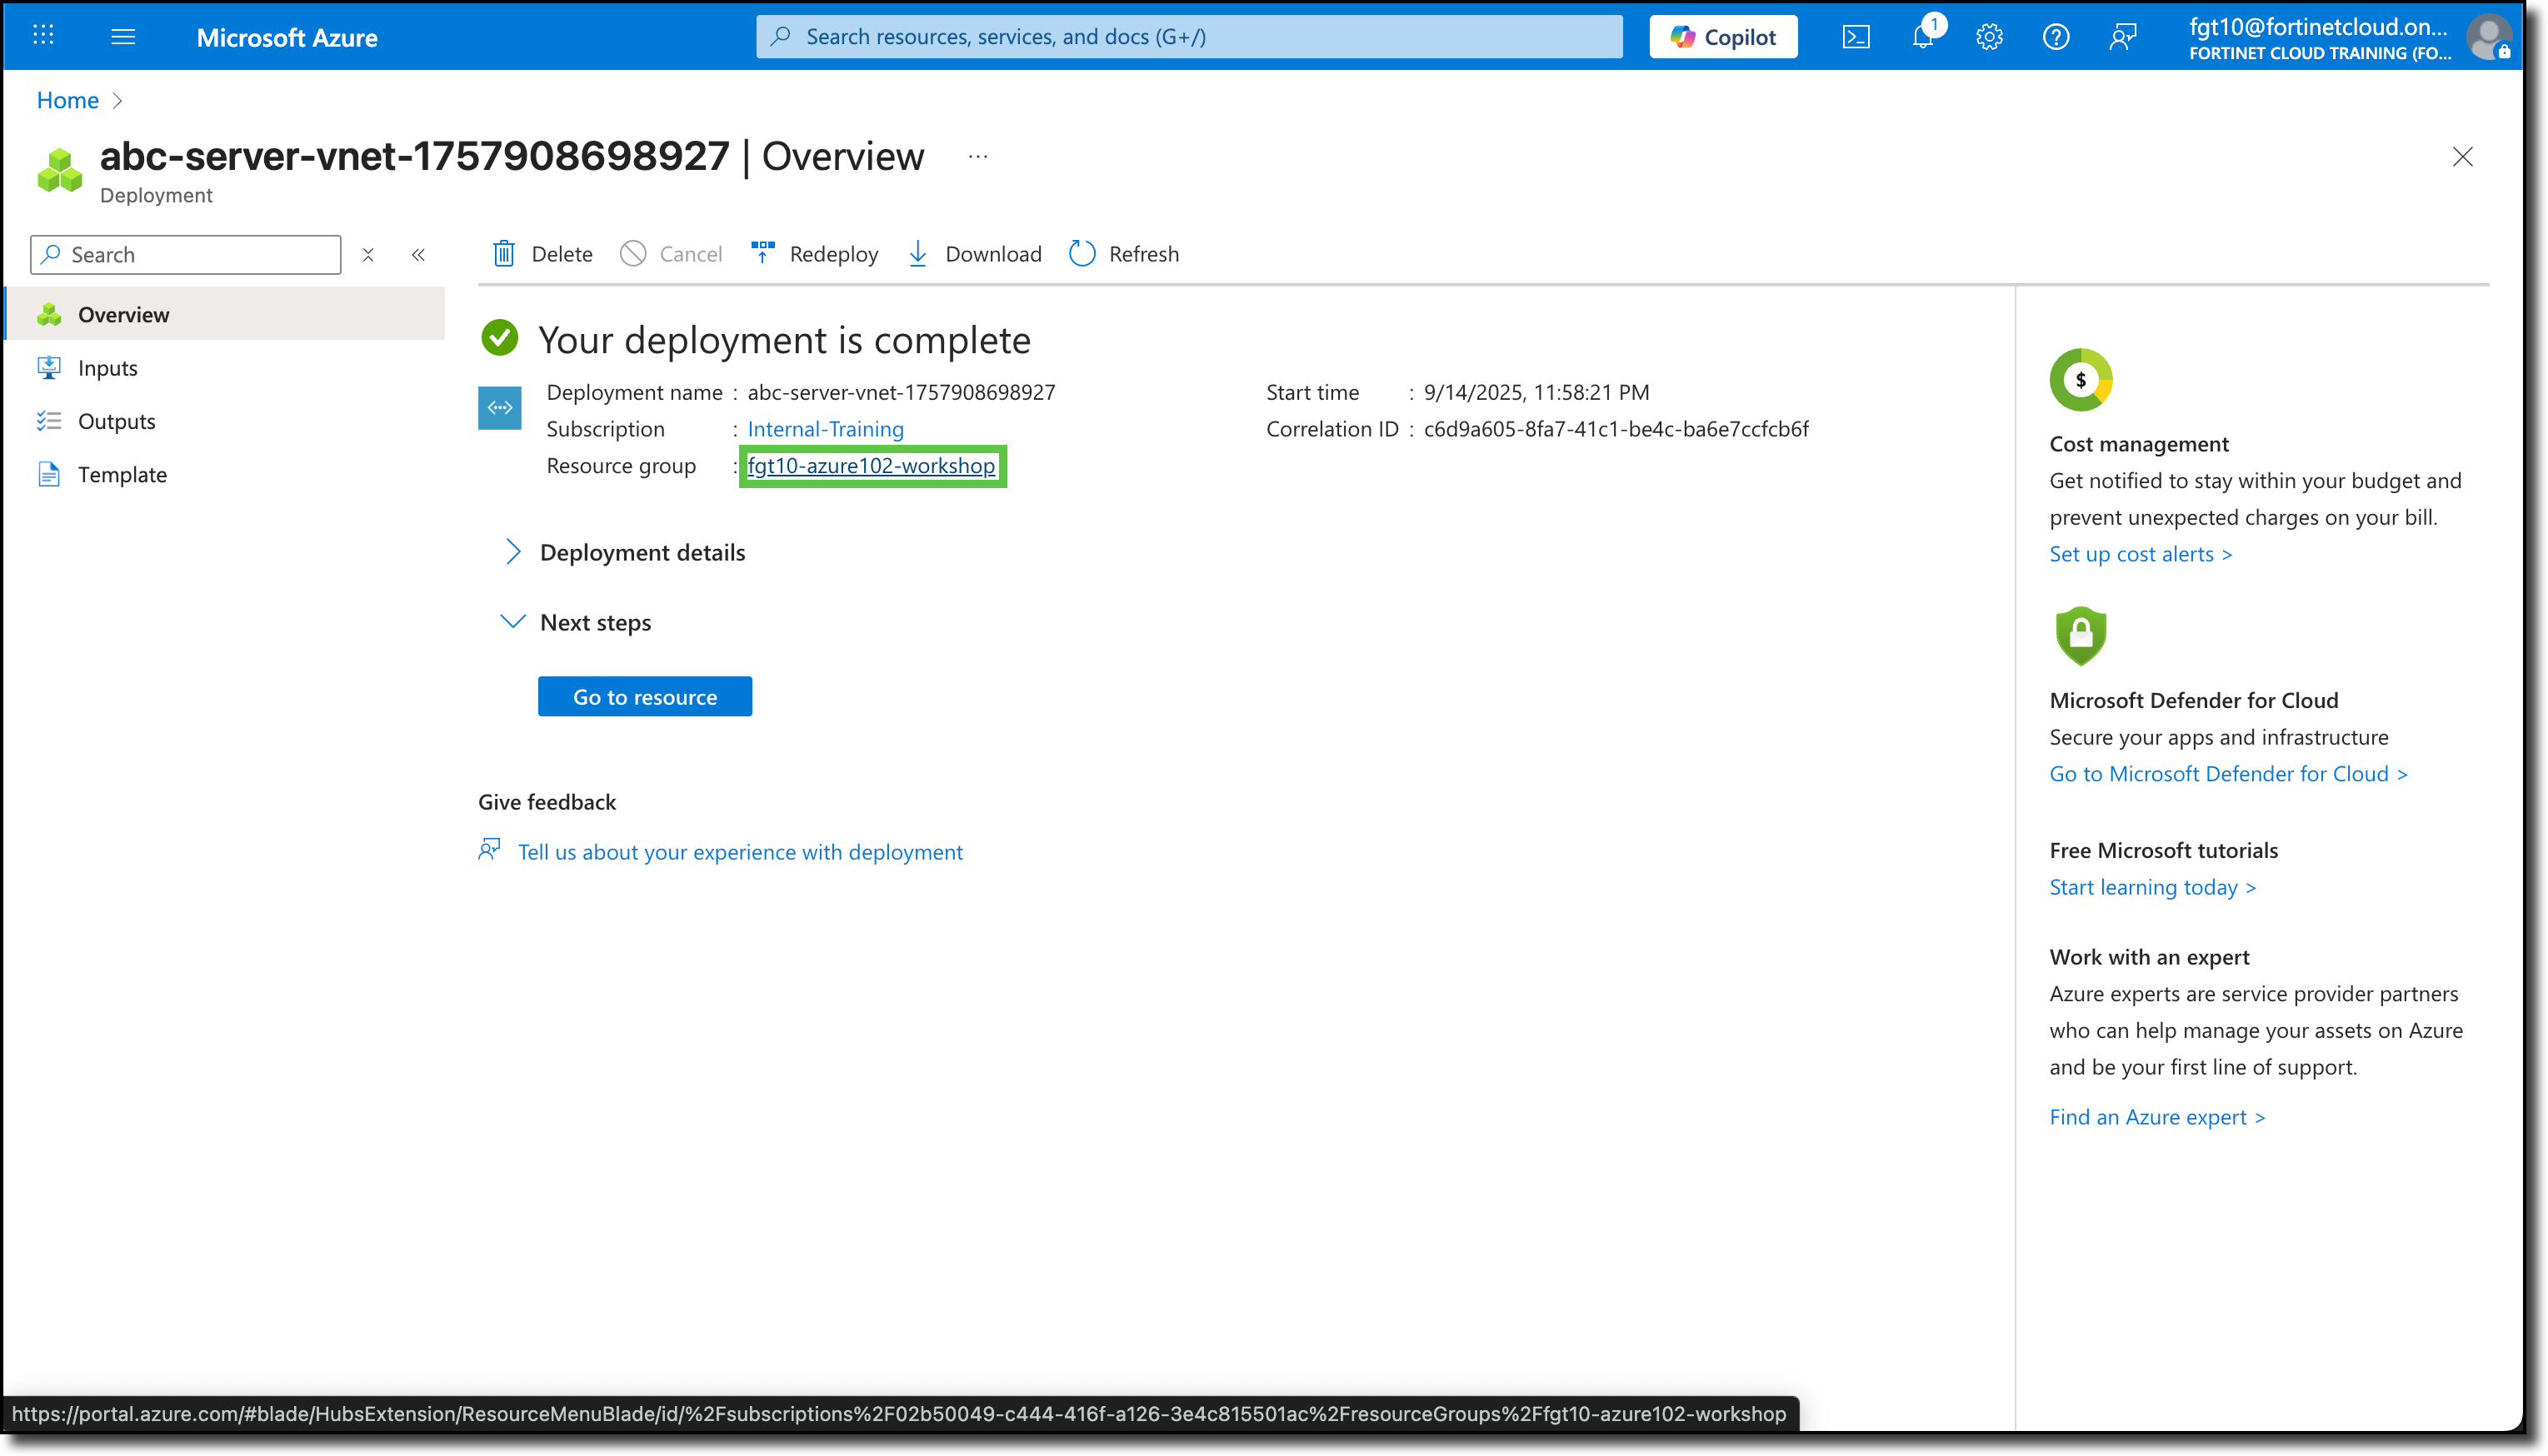Image resolution: width=2548 pixels, height=1456 pixels.
Task: Open the feedback icon in the top bar
Action: [2122, 36]
